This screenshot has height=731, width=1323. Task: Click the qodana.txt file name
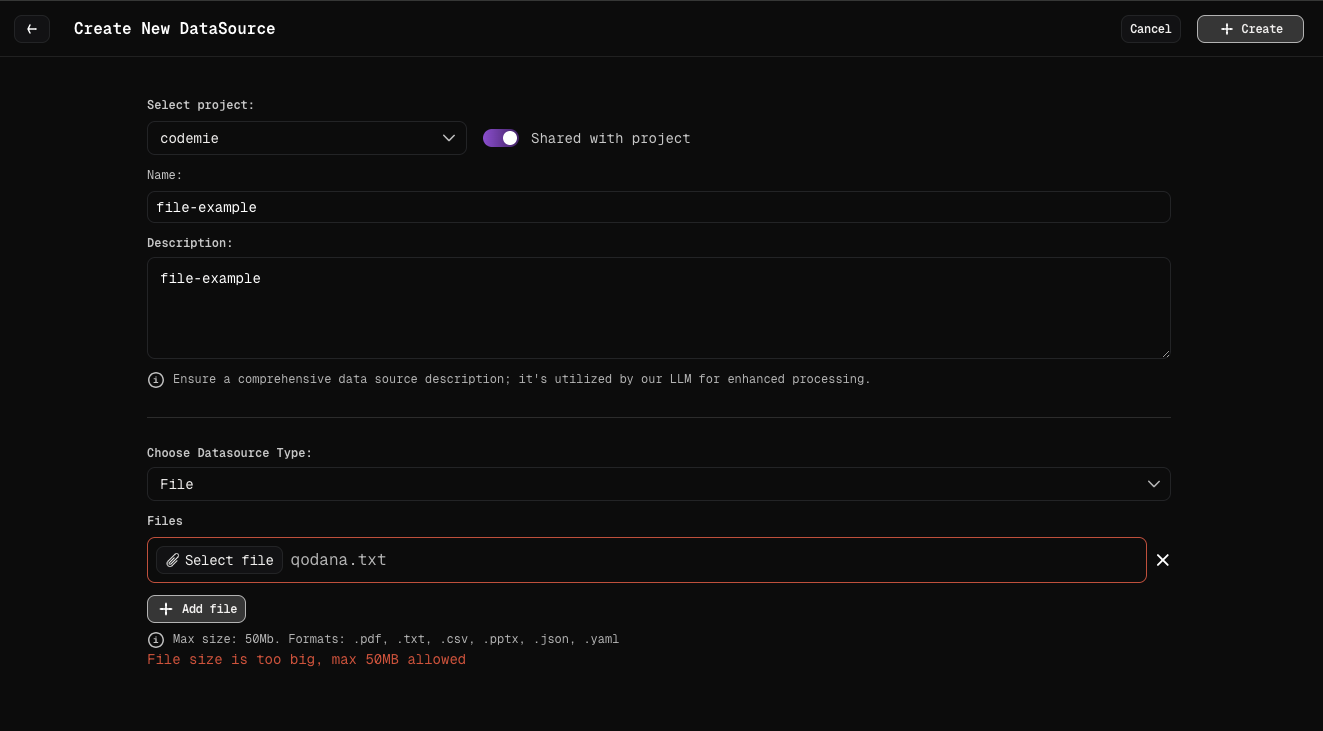[338, 560]
